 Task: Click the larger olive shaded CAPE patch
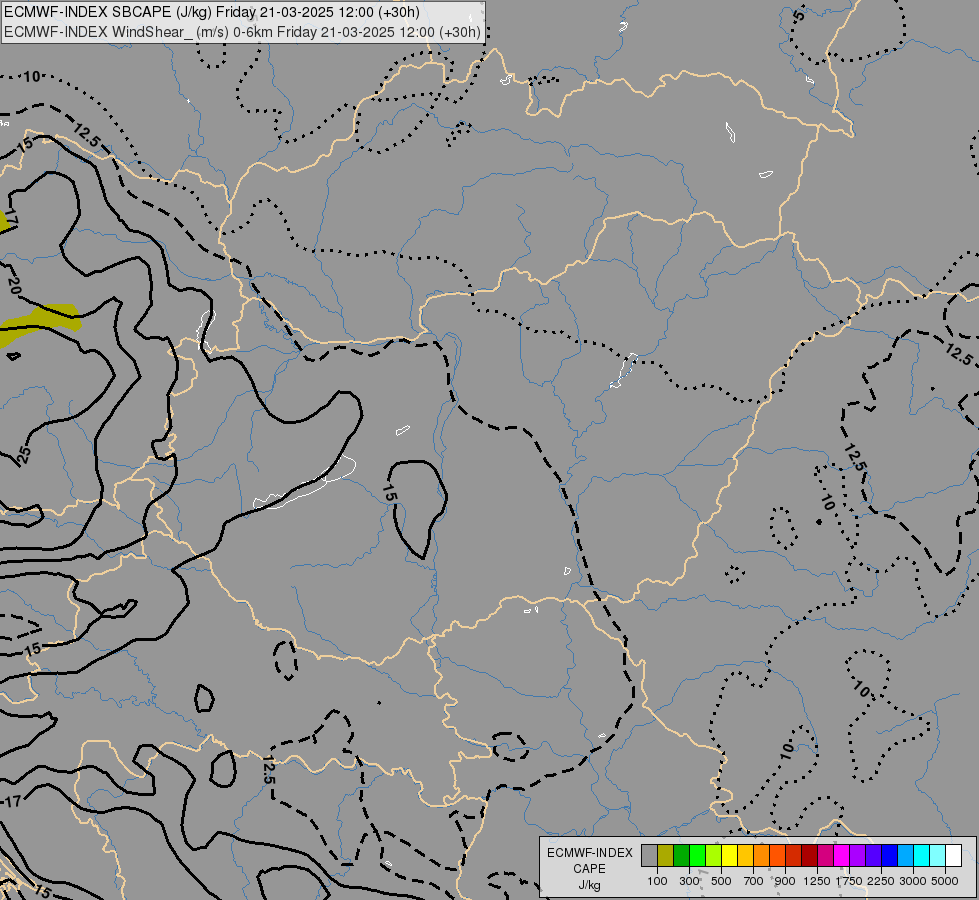coord(42,322)
